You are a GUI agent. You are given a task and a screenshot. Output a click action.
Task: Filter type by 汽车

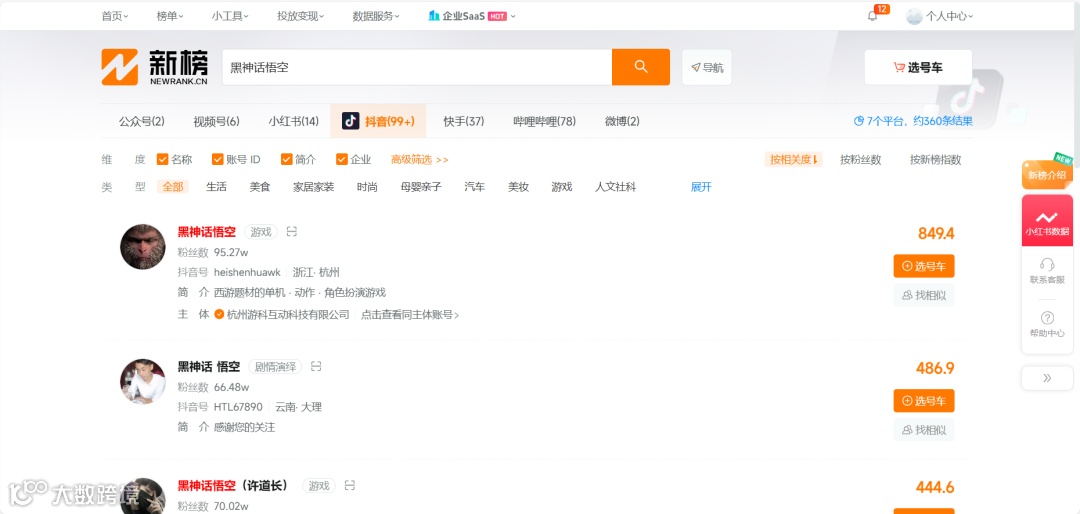[475, 187]
